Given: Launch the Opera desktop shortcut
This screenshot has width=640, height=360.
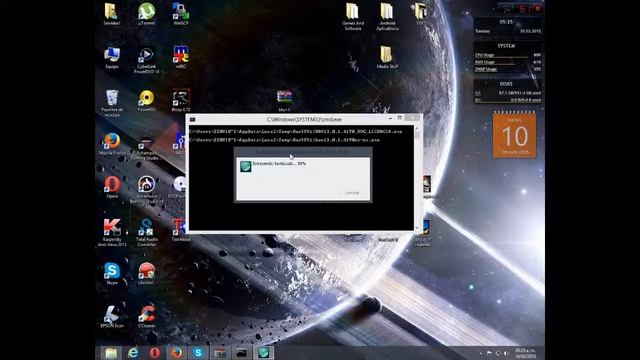Looking at the screenshot, I should [x=112, y=187].
